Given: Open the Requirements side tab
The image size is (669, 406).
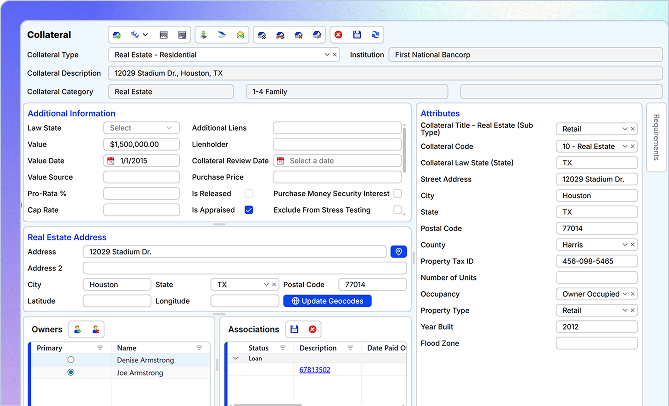Looking at the screenshot, I should pos(657,138).
